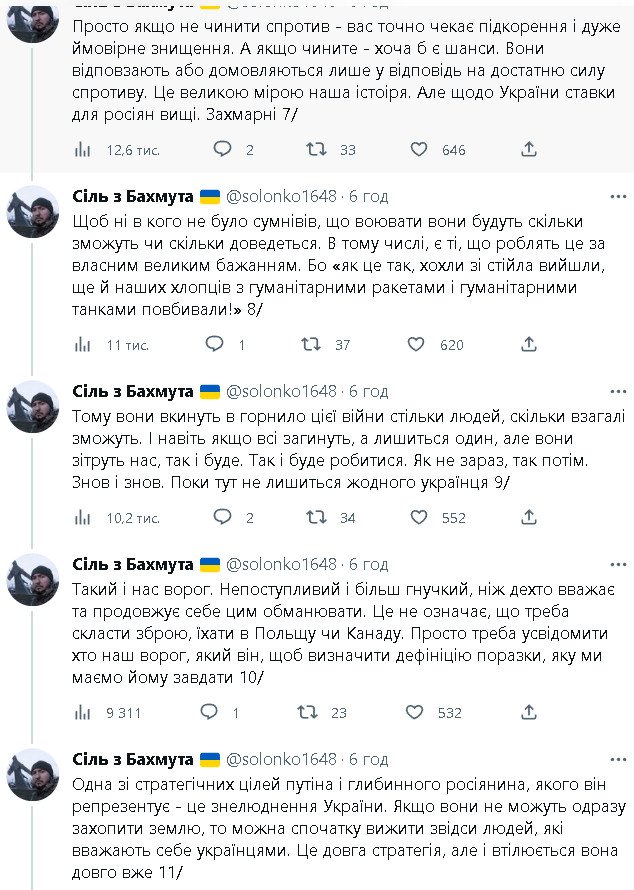Viewport: 634px width, 890px height.
Task: Open profile avatar beside tweet 11/
Action: pyautogui.click(x=33, y=775)
